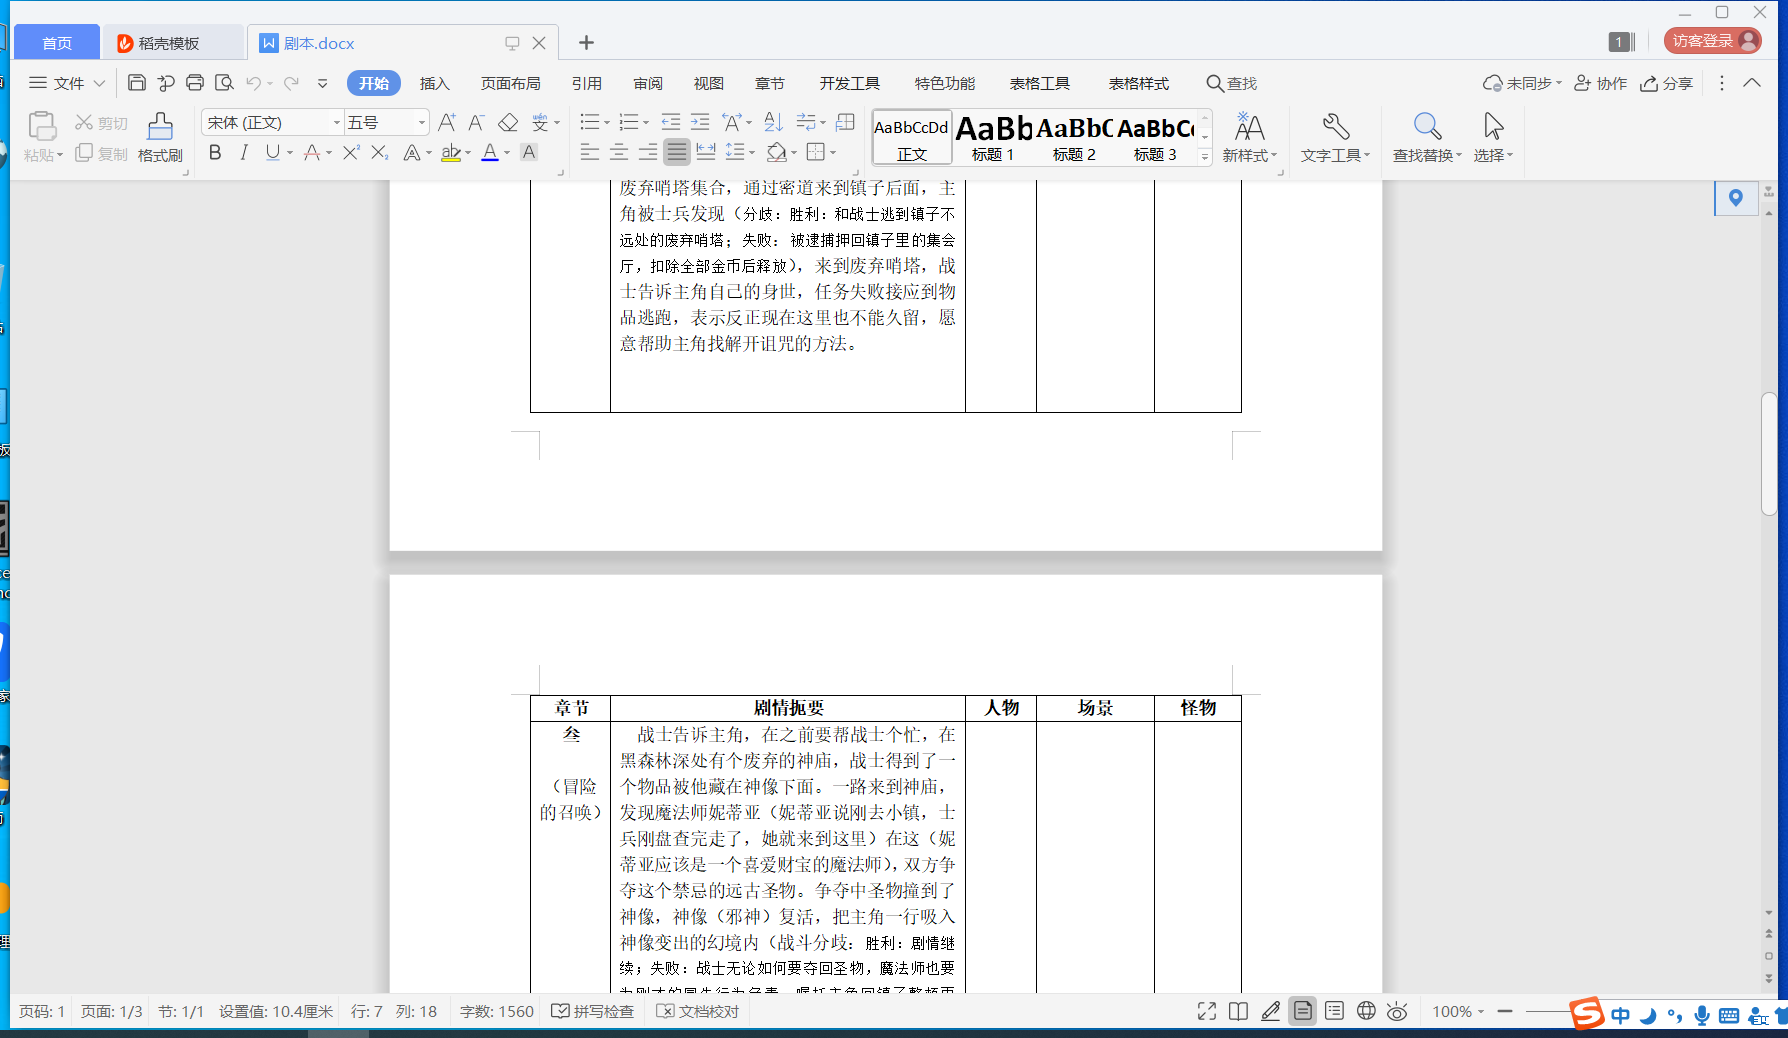Open the 表格工具 ribbon tab
This screenshot has width=1788, height=1038.
(1040, 83)
